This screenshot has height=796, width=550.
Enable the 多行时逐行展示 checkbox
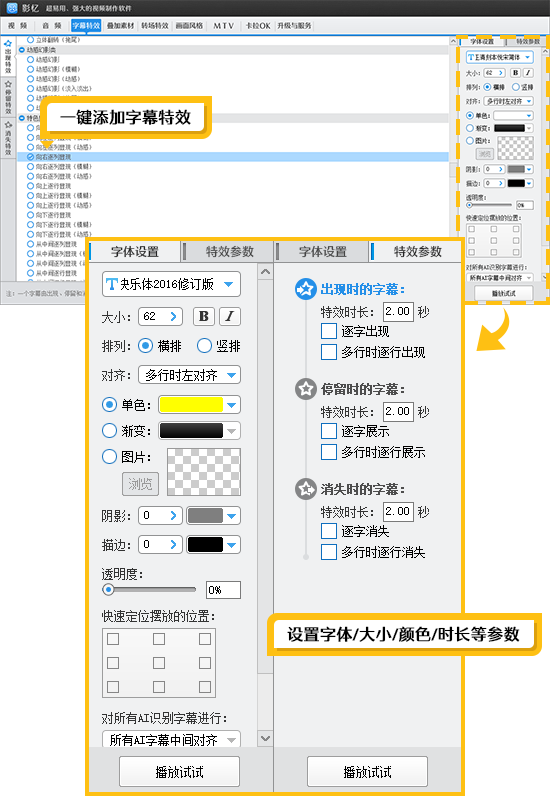click(329, 452)
